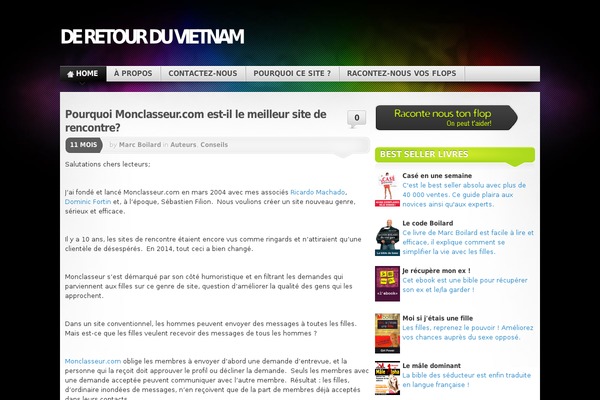Select the HOME label in the menu
The height and width of the screenshot is (400, 600).
click(x=87, y=73)
